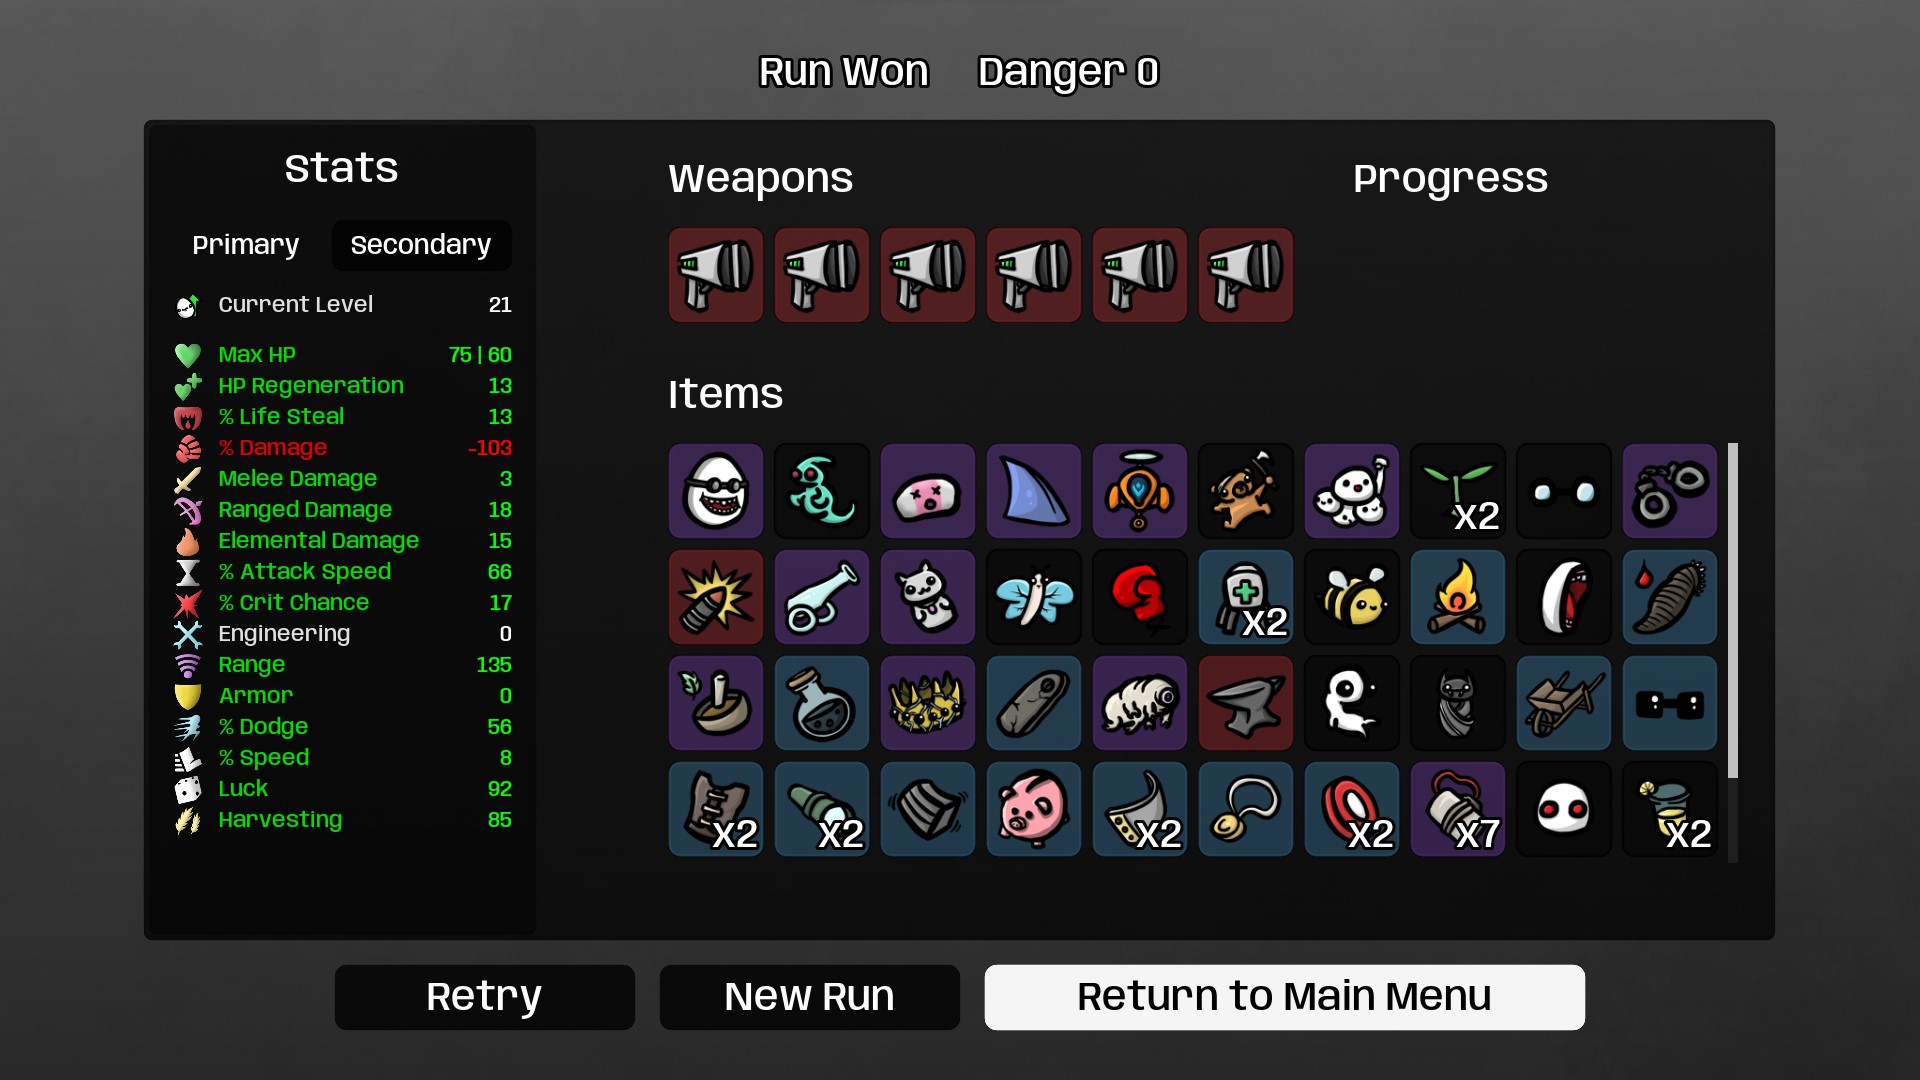Select the grinning egg with glasses item

[716, 491]
